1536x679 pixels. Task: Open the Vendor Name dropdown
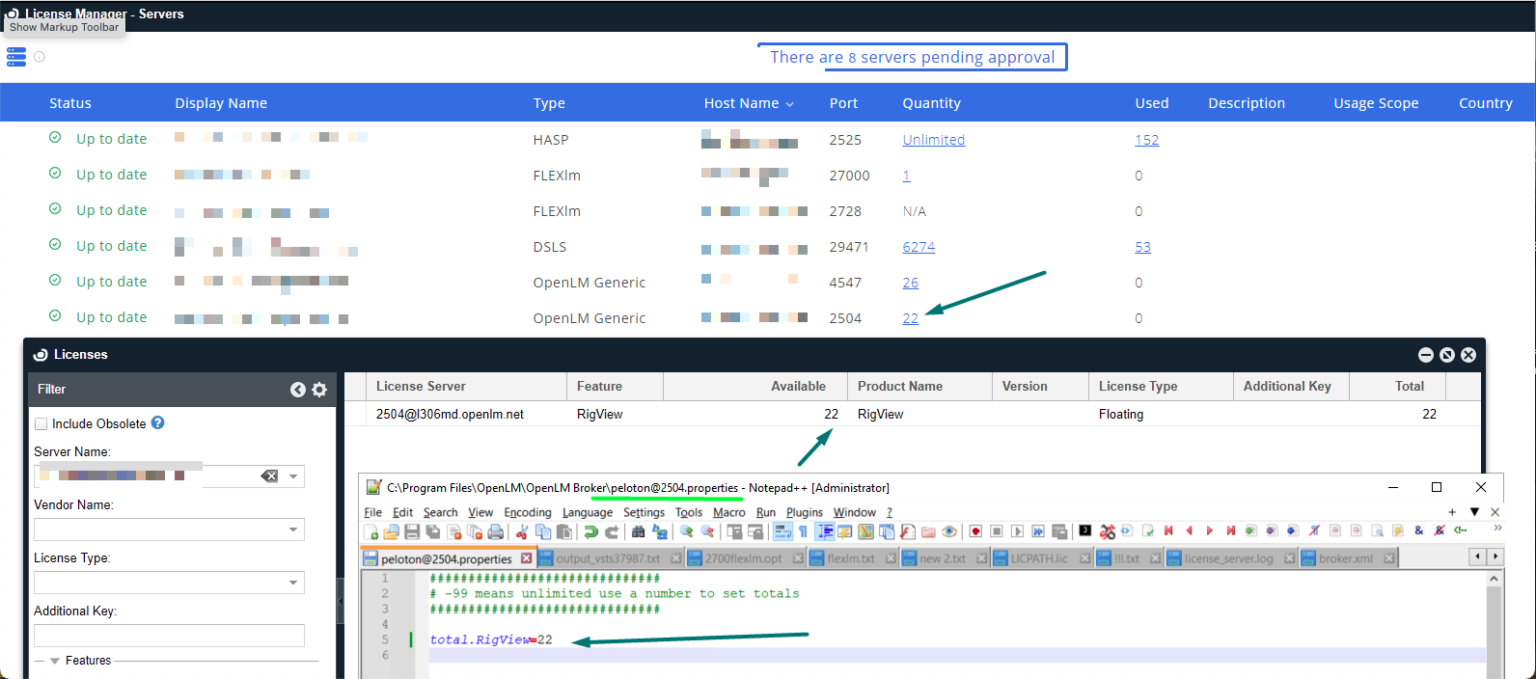[x=293, y=528]
